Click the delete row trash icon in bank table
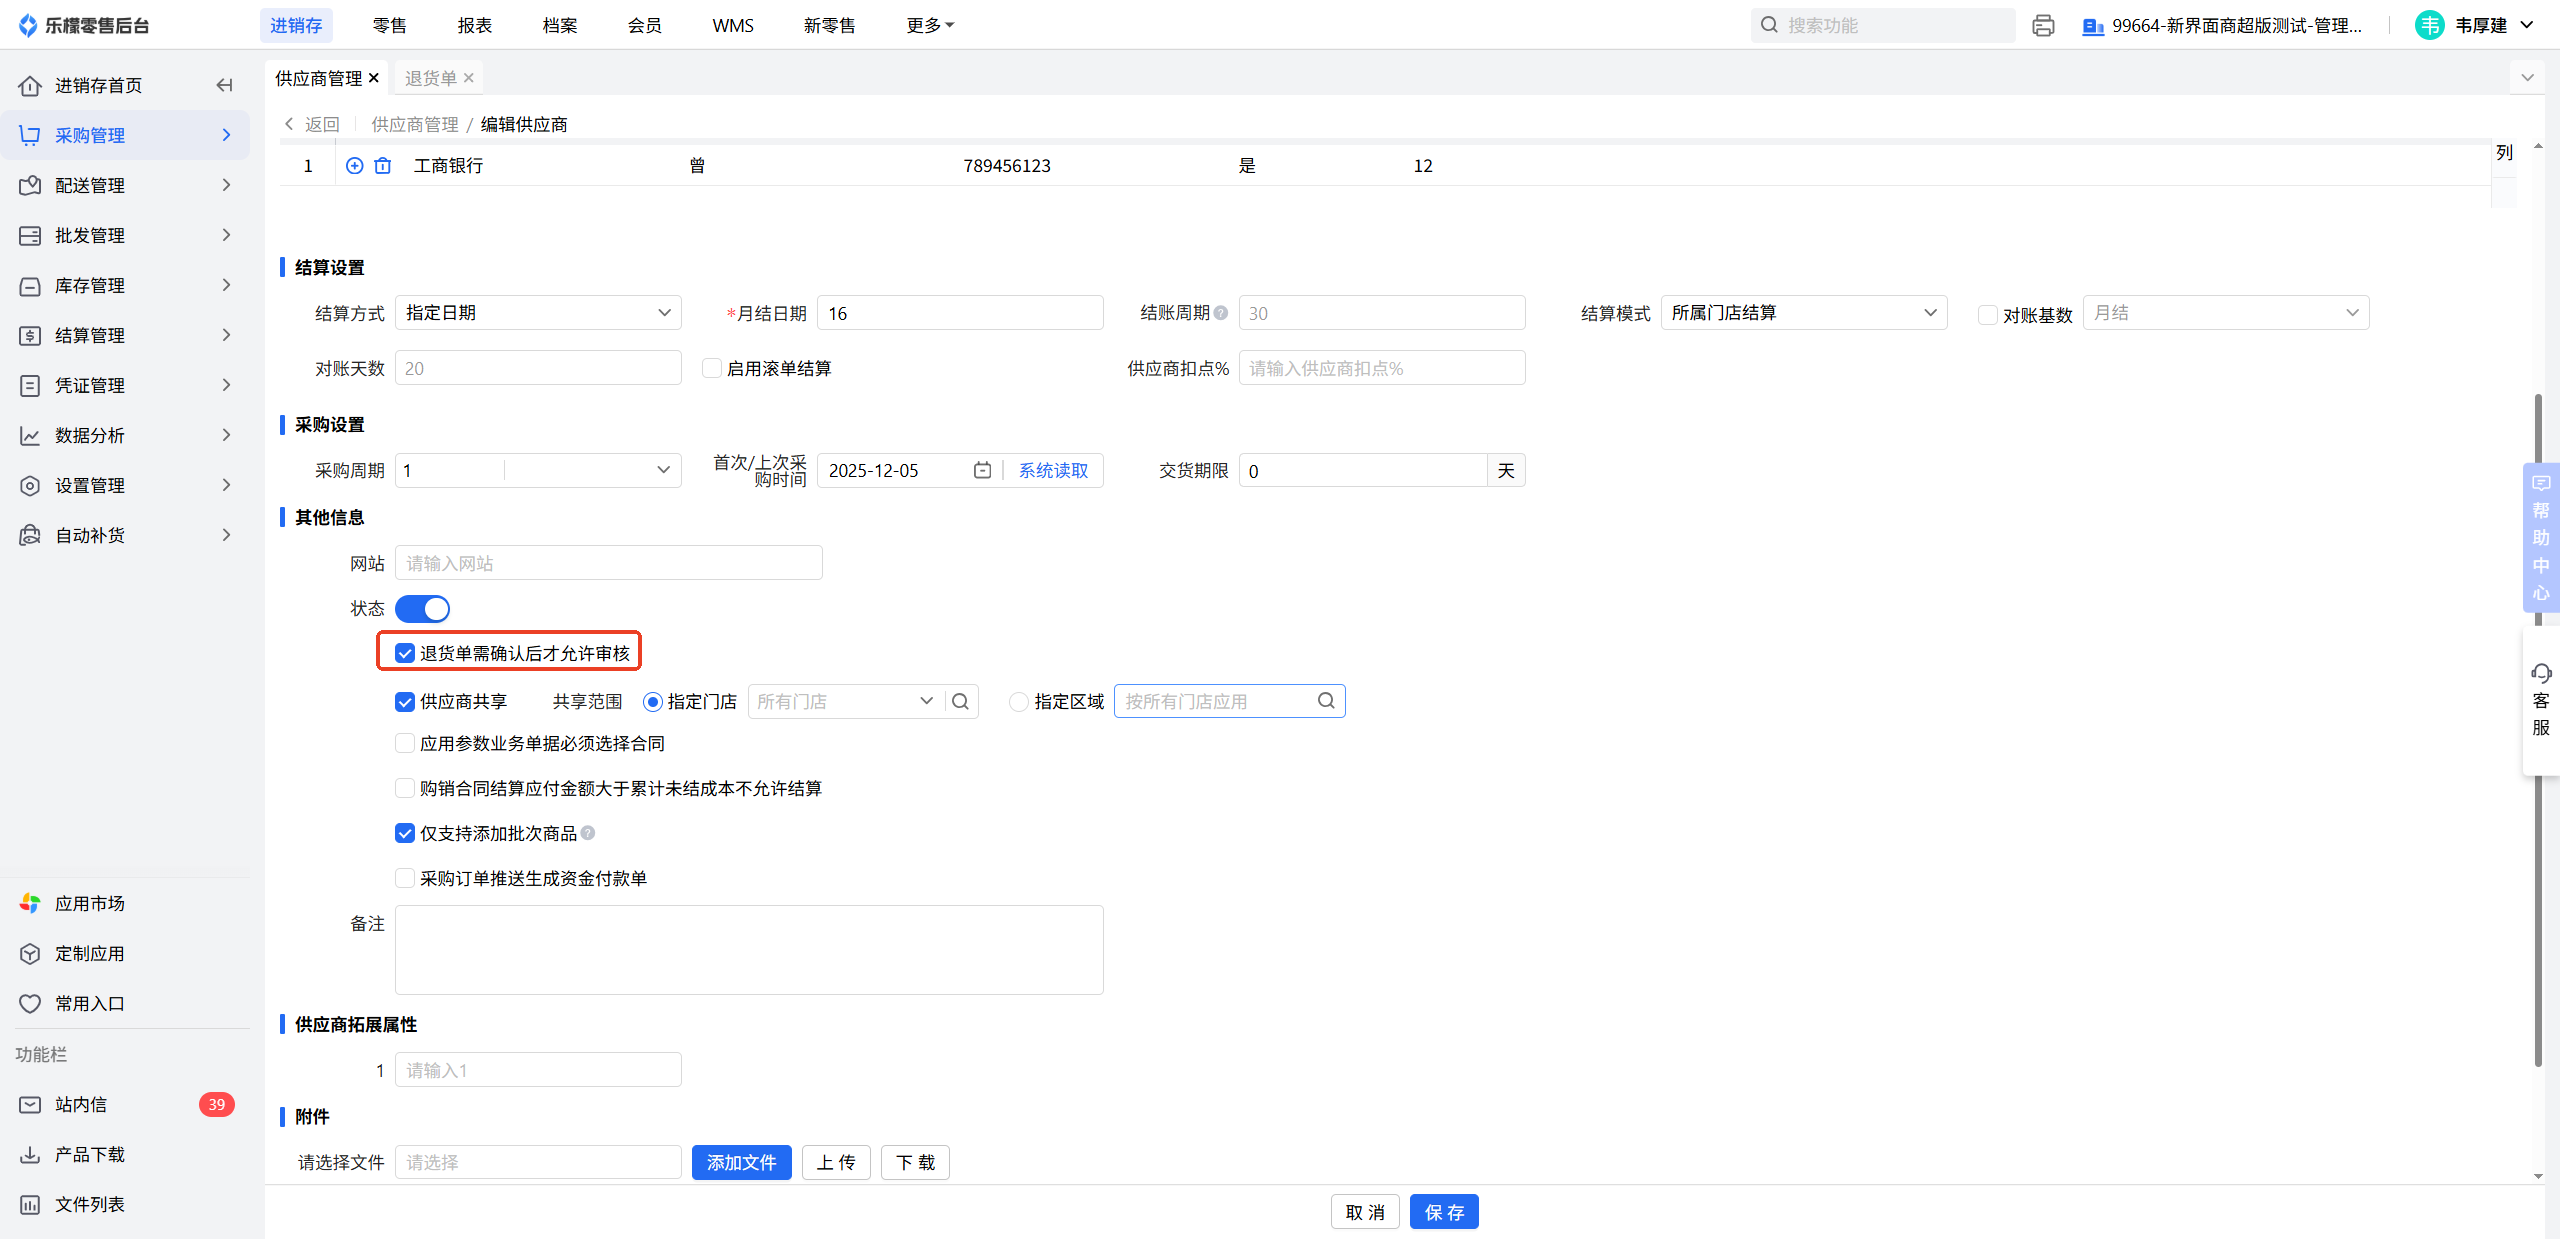This screenshot has height=1239, width=2560. (x=382, y=166)
